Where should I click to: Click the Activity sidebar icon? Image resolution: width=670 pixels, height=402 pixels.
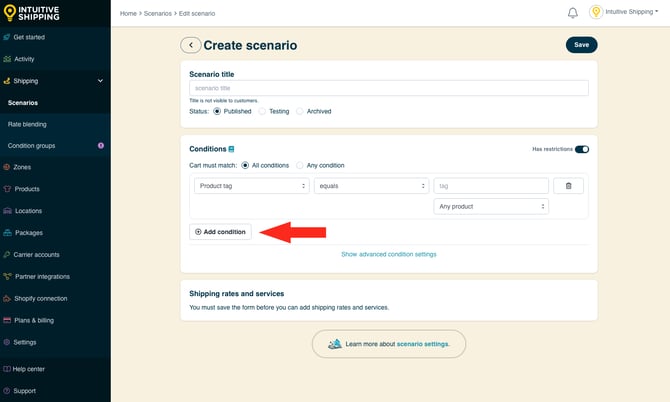[x=7, y=59]
